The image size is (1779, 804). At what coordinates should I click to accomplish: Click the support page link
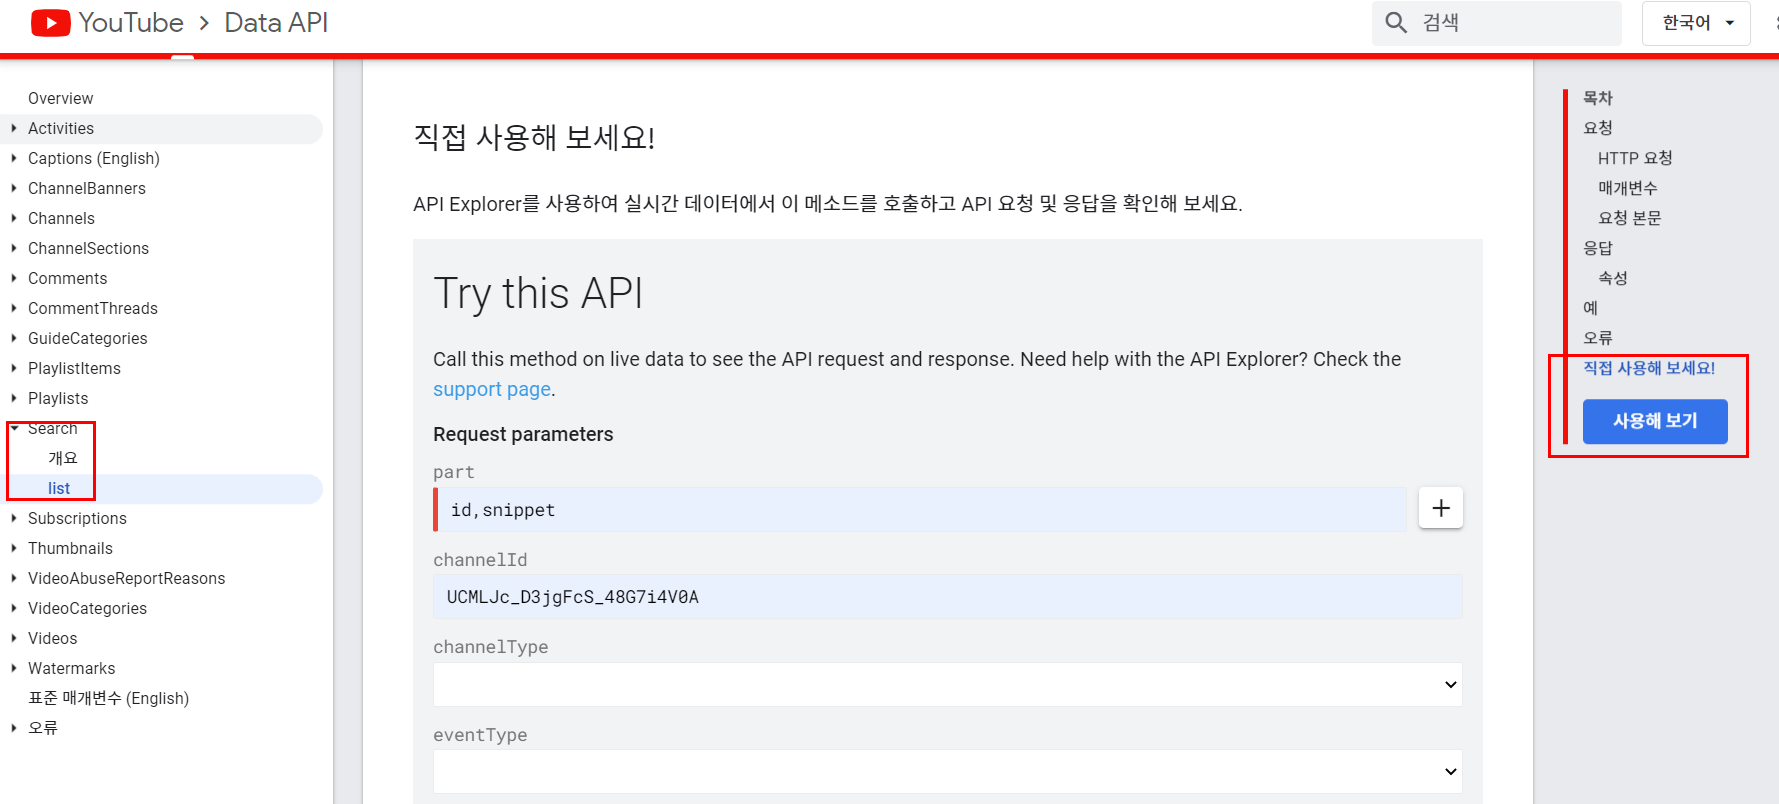click(492, 389)
